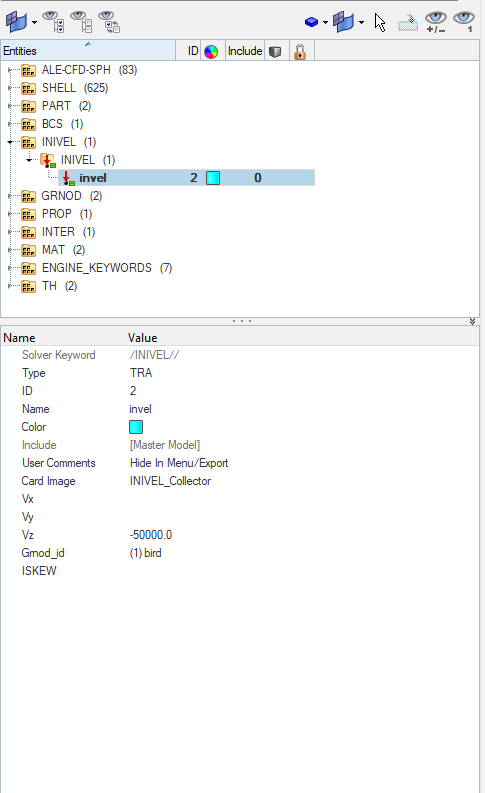Click the lock column header icon
The width and height of the screenshot is (485, 793).
[x=300, y=51]
